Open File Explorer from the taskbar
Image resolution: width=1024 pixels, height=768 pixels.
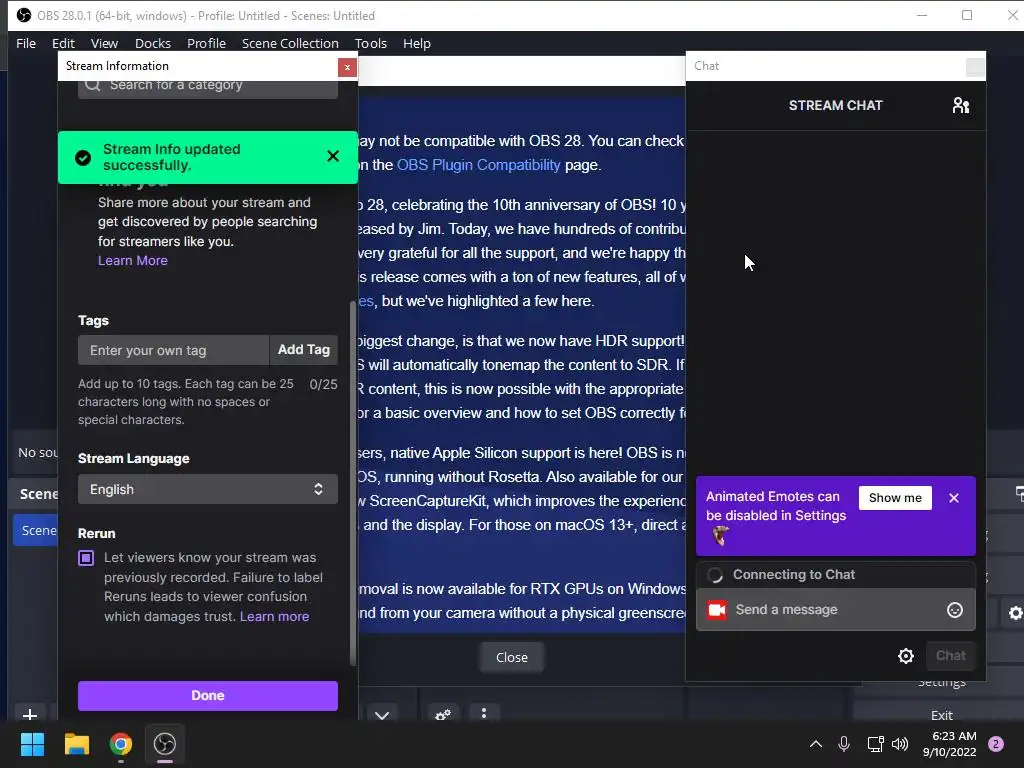click(x=76, y=744)
